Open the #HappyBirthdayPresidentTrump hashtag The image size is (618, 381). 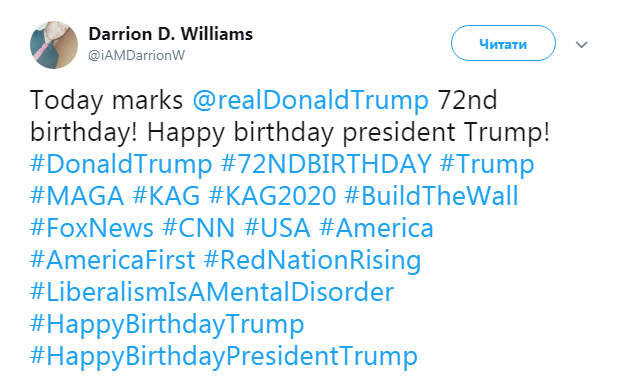point(223,357)
